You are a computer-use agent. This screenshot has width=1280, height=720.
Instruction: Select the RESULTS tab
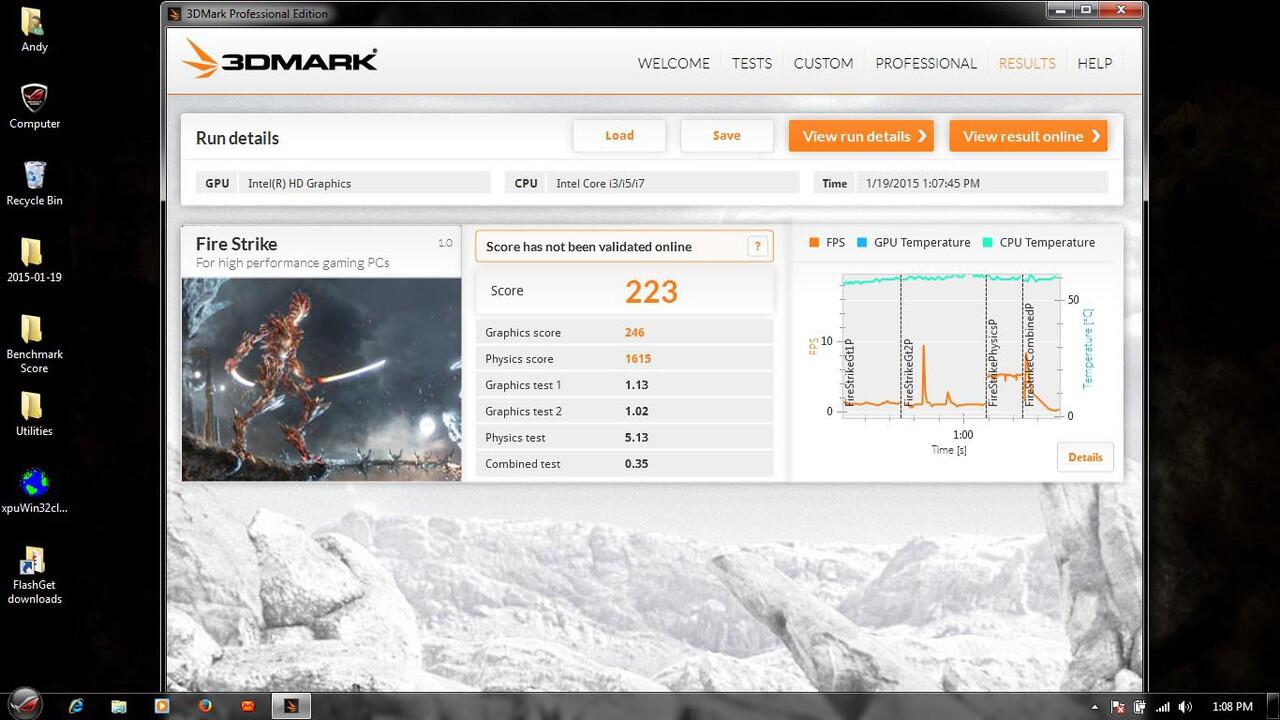[x=1027, y=63]
